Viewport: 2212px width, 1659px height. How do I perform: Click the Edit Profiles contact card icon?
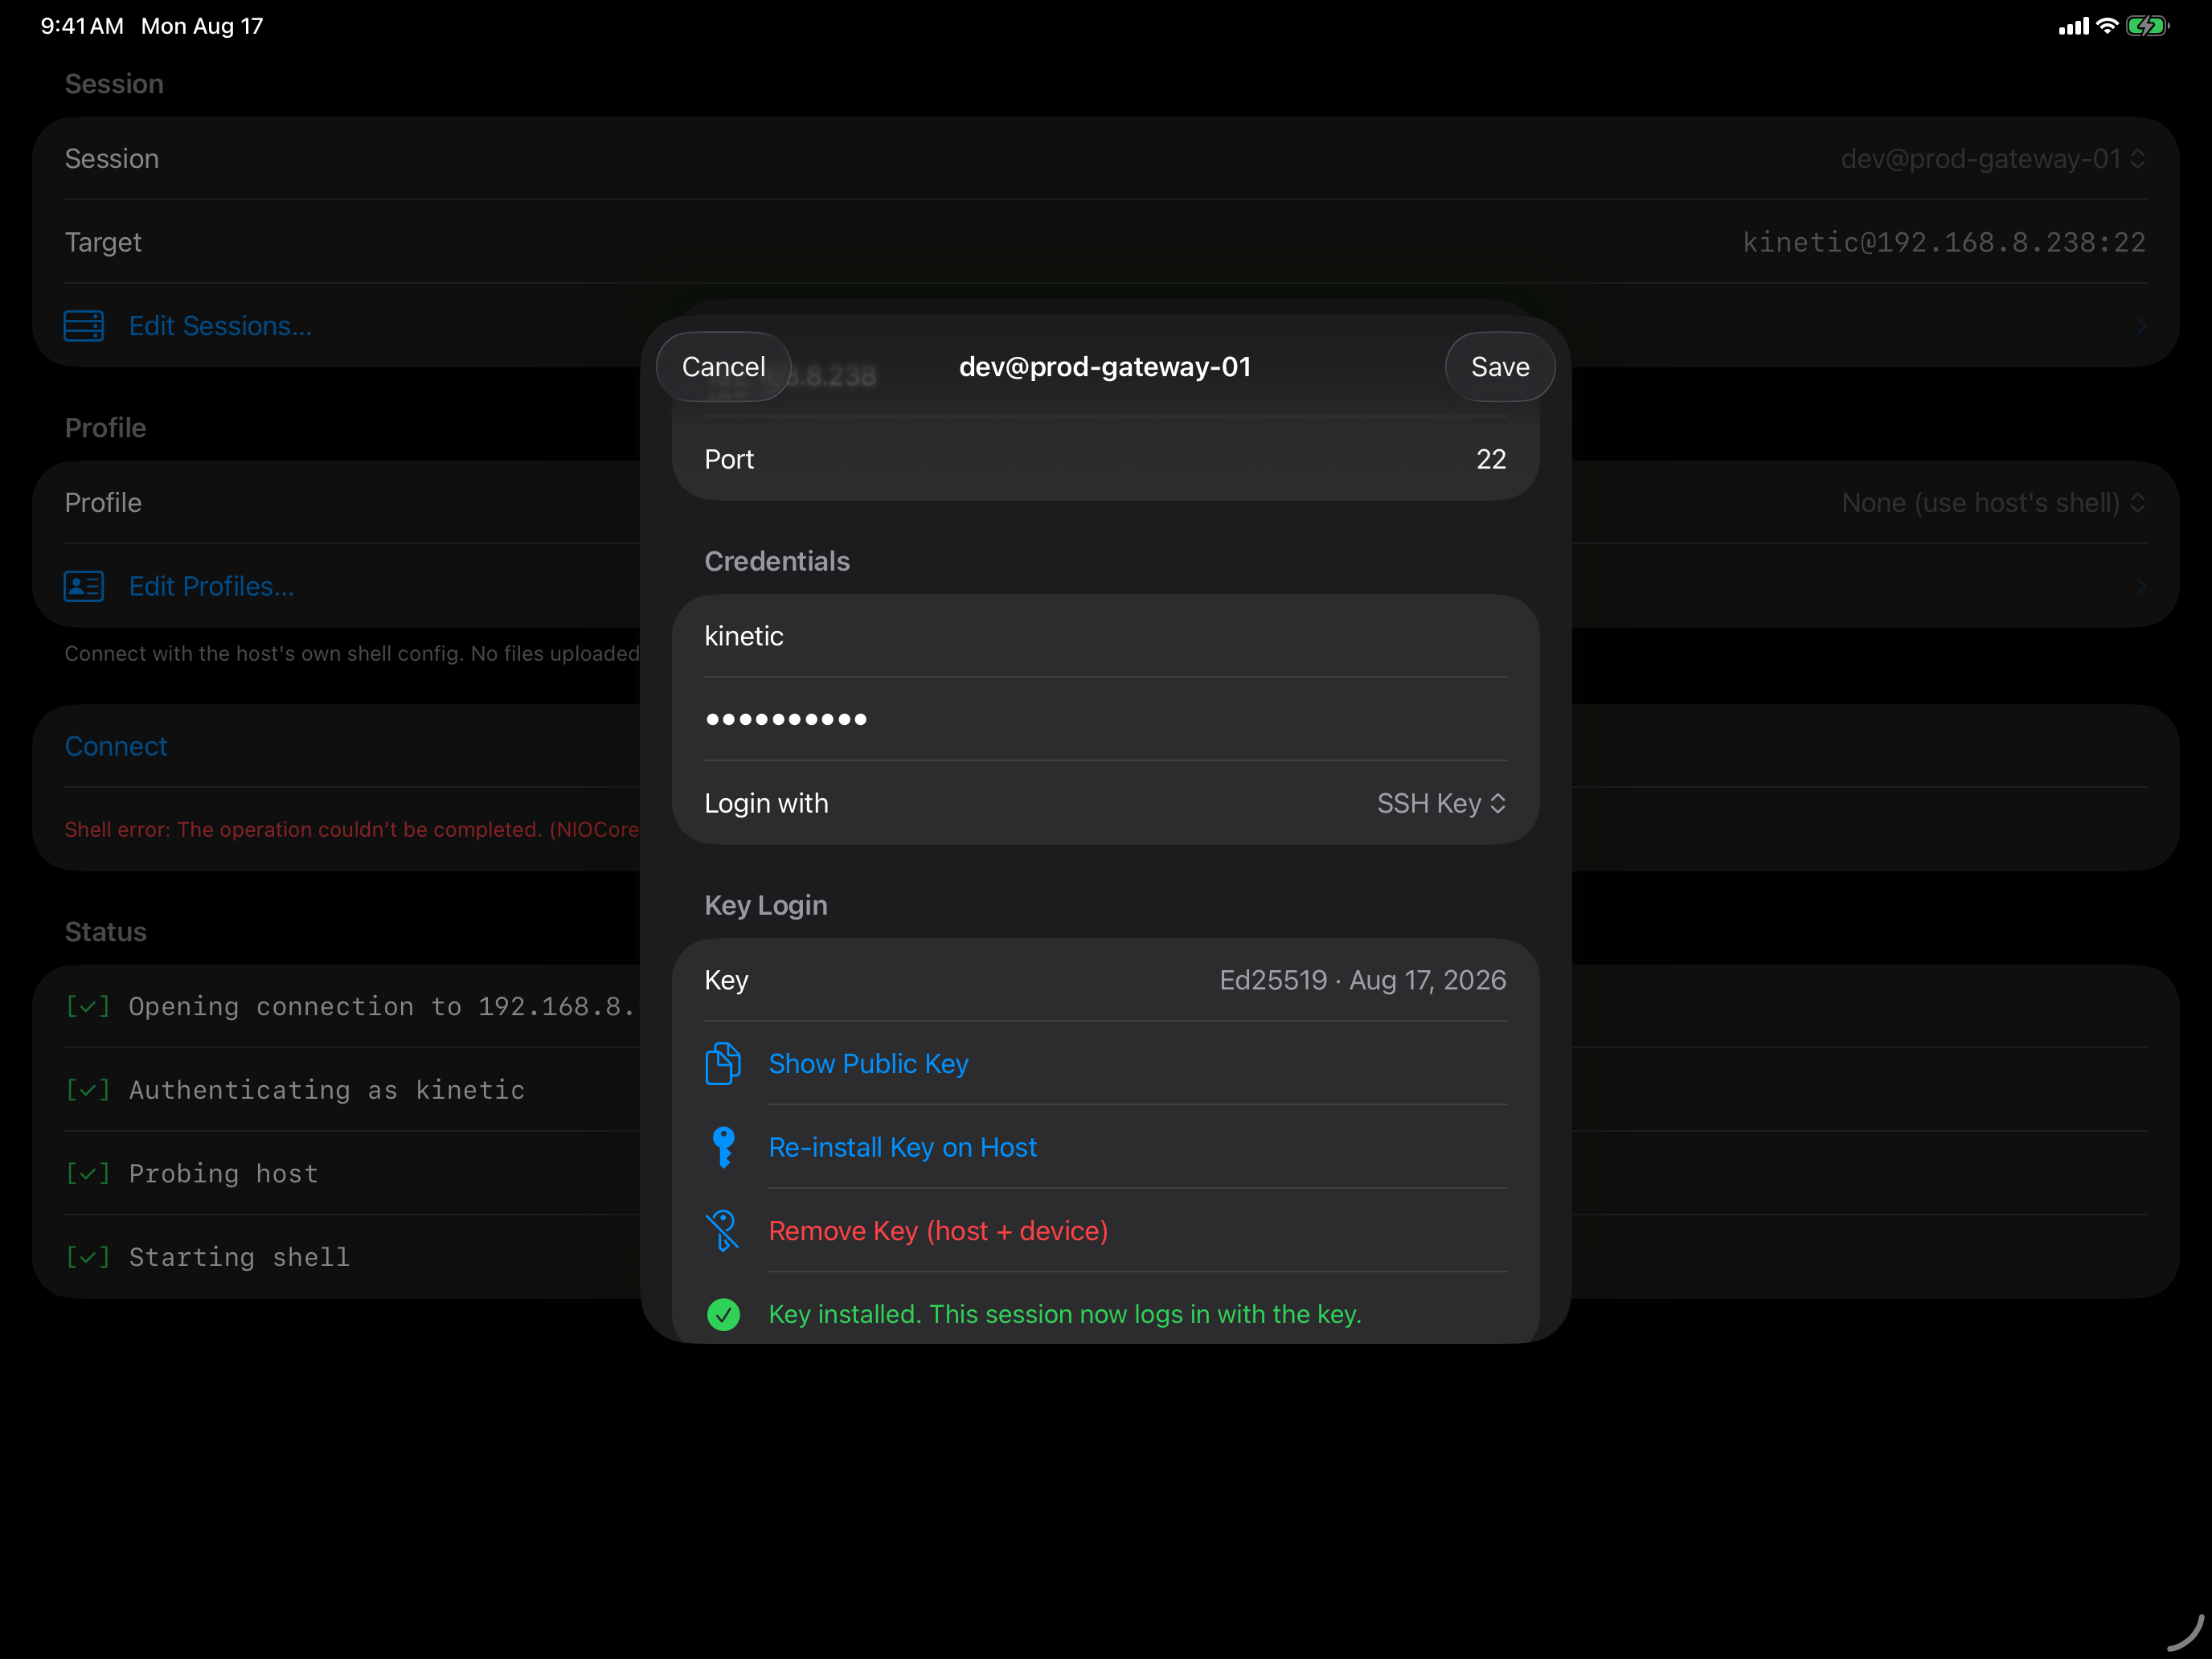click(x=84, y=586)
